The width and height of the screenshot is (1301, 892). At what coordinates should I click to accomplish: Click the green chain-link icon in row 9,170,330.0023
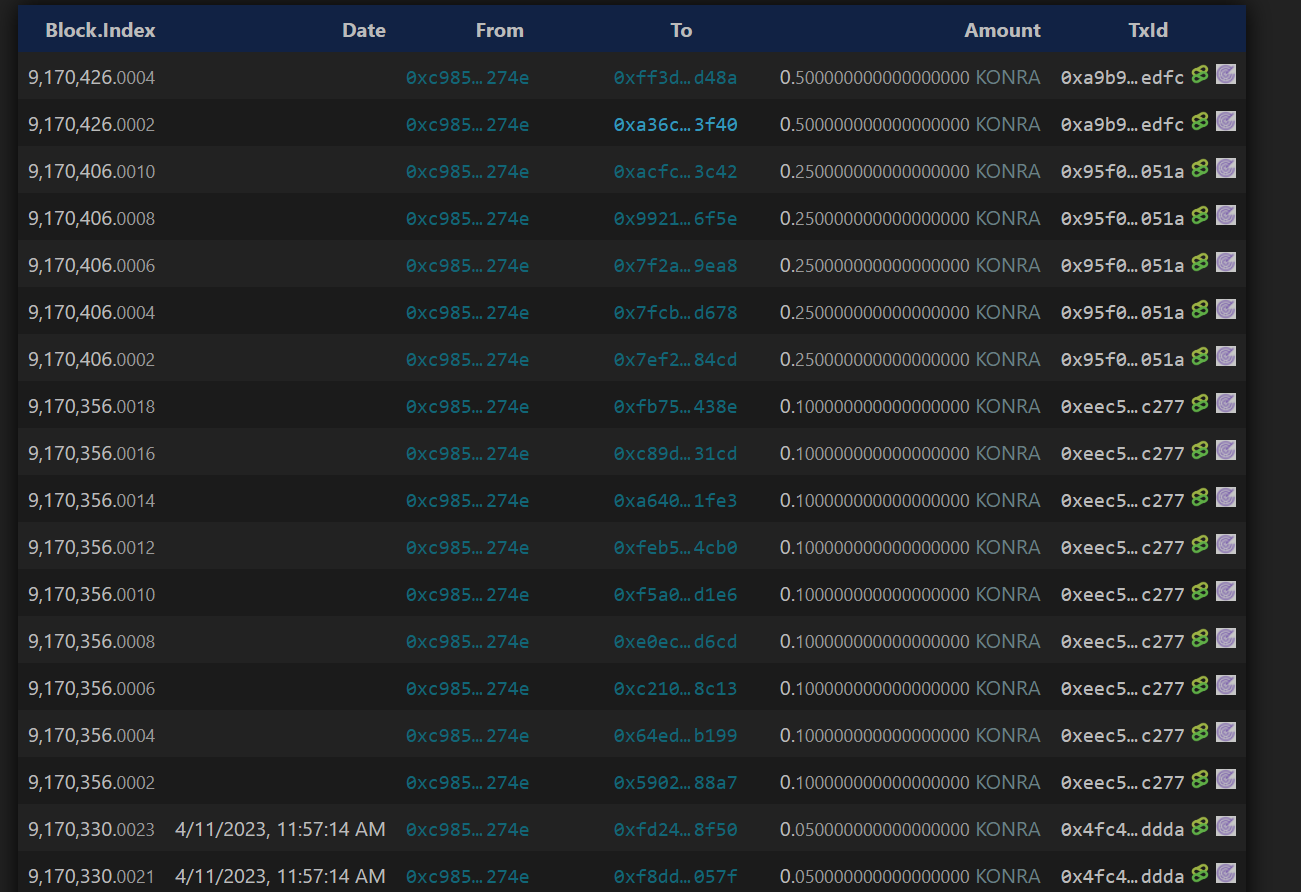pos(1200,827)
